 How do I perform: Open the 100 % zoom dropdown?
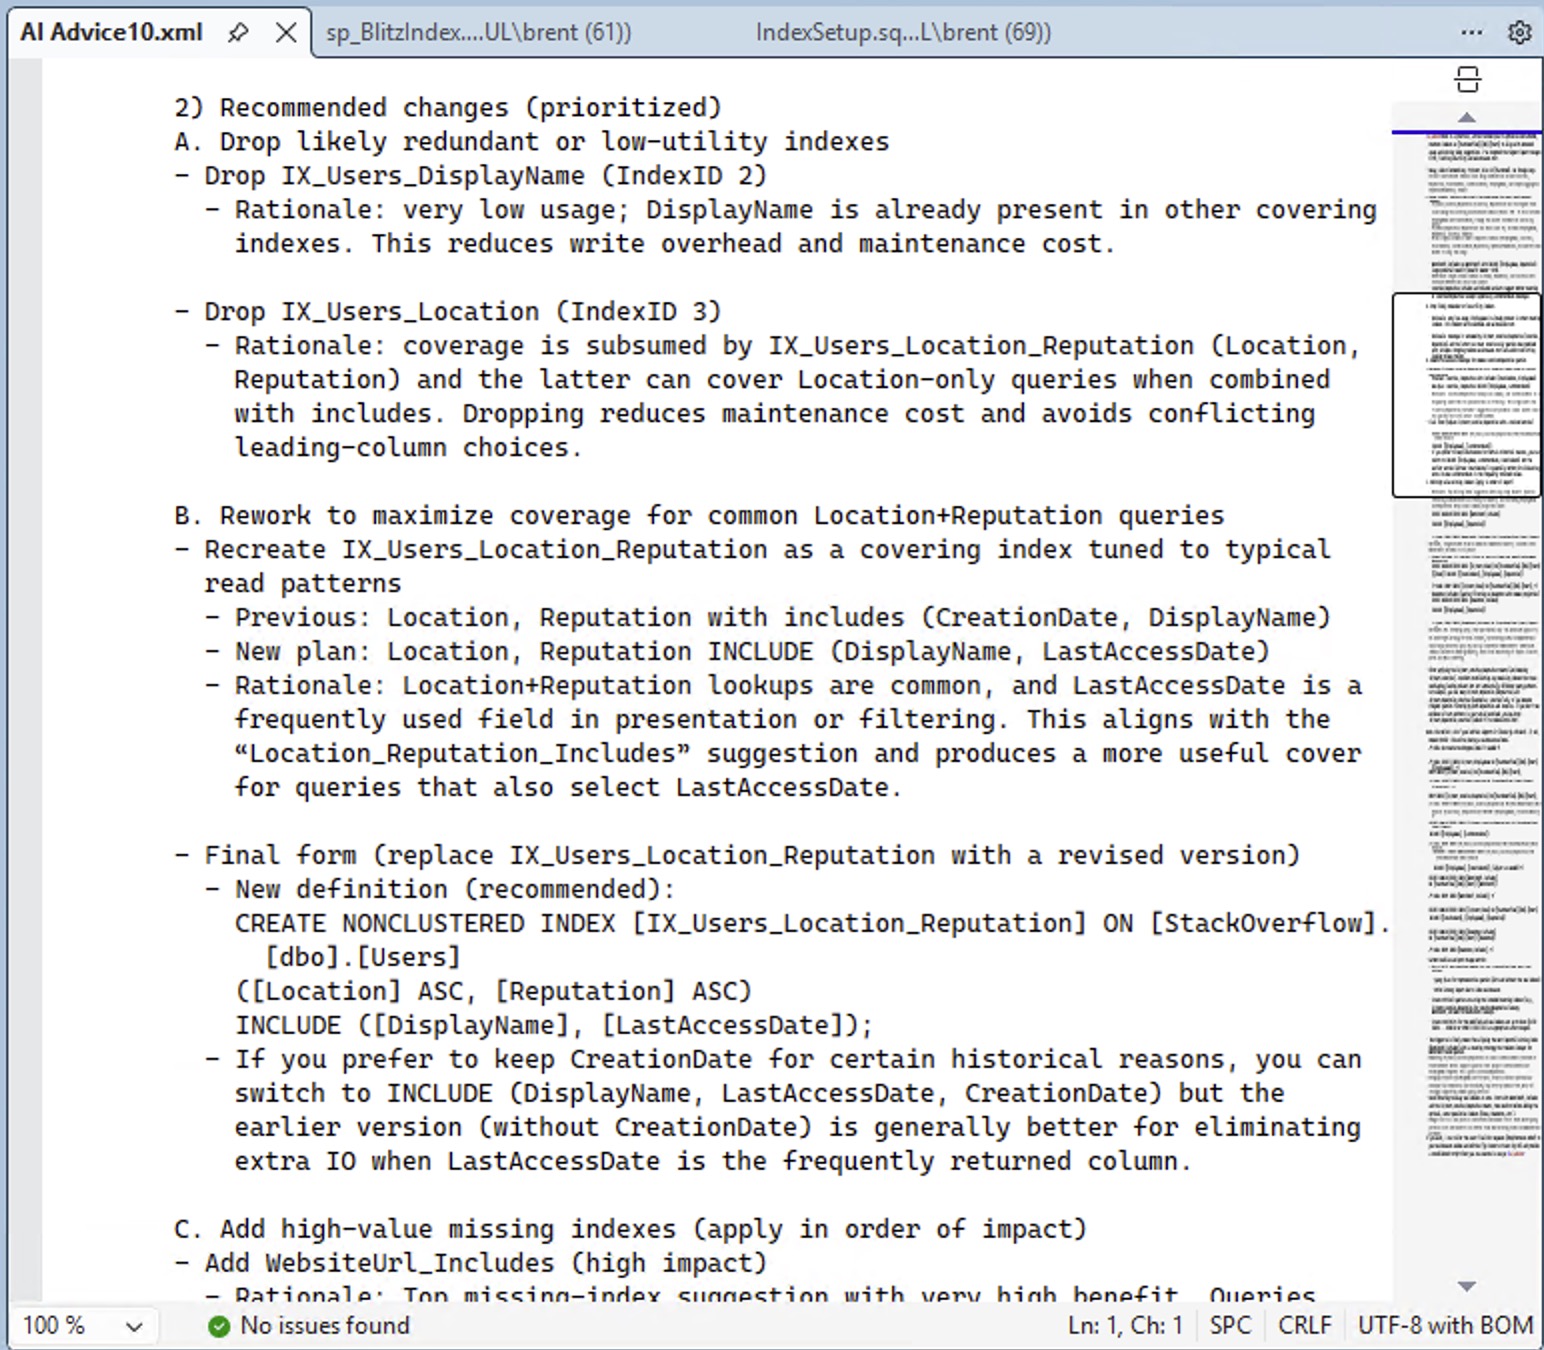[x=82, y=1326]
